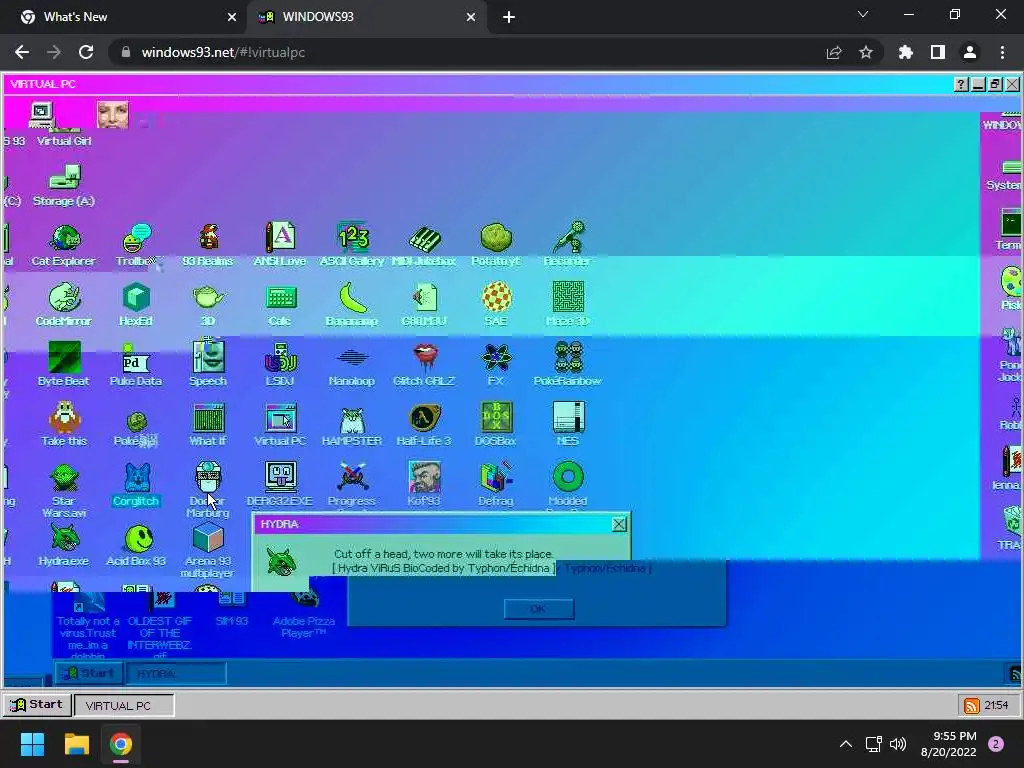
Task: Open the 93 Realms icon
Action: point(208,246)
